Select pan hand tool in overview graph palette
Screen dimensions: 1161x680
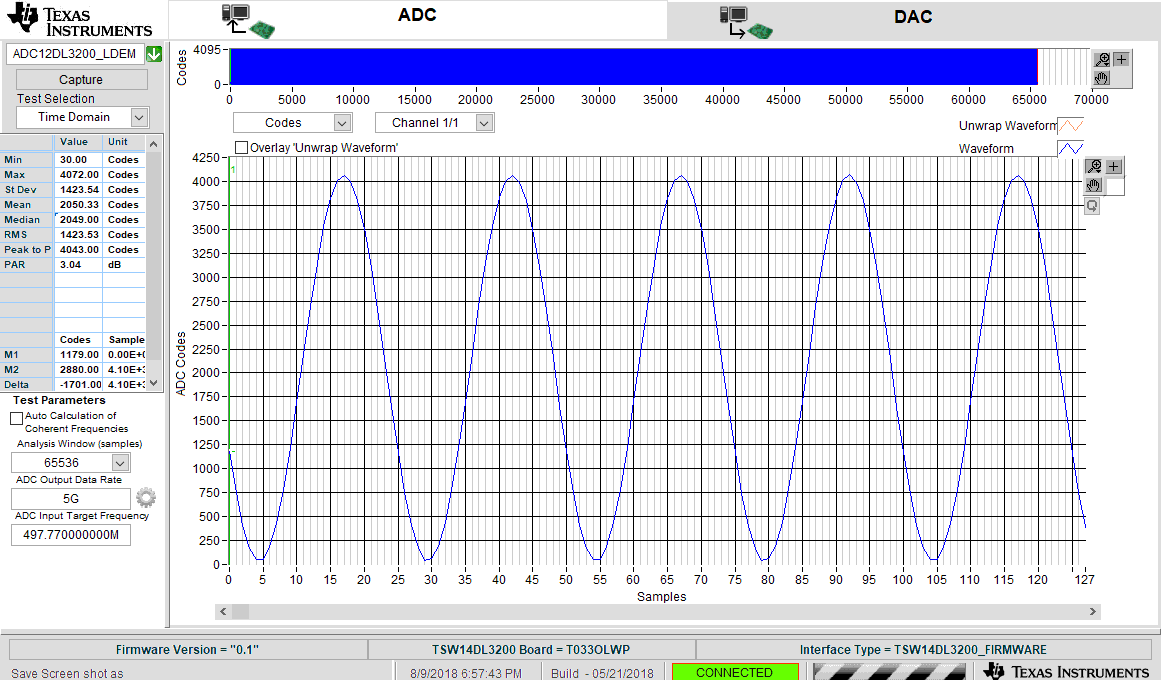pos(1102,77)
